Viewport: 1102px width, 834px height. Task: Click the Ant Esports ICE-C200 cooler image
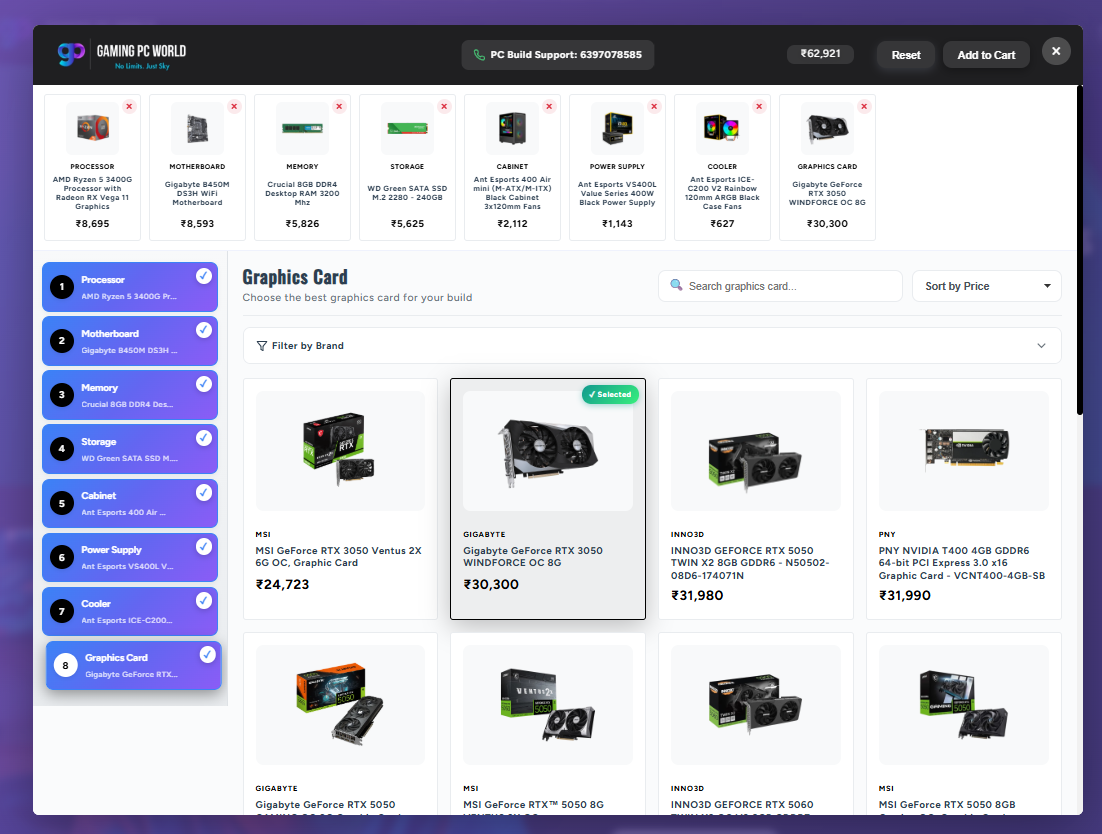point(722,129)
